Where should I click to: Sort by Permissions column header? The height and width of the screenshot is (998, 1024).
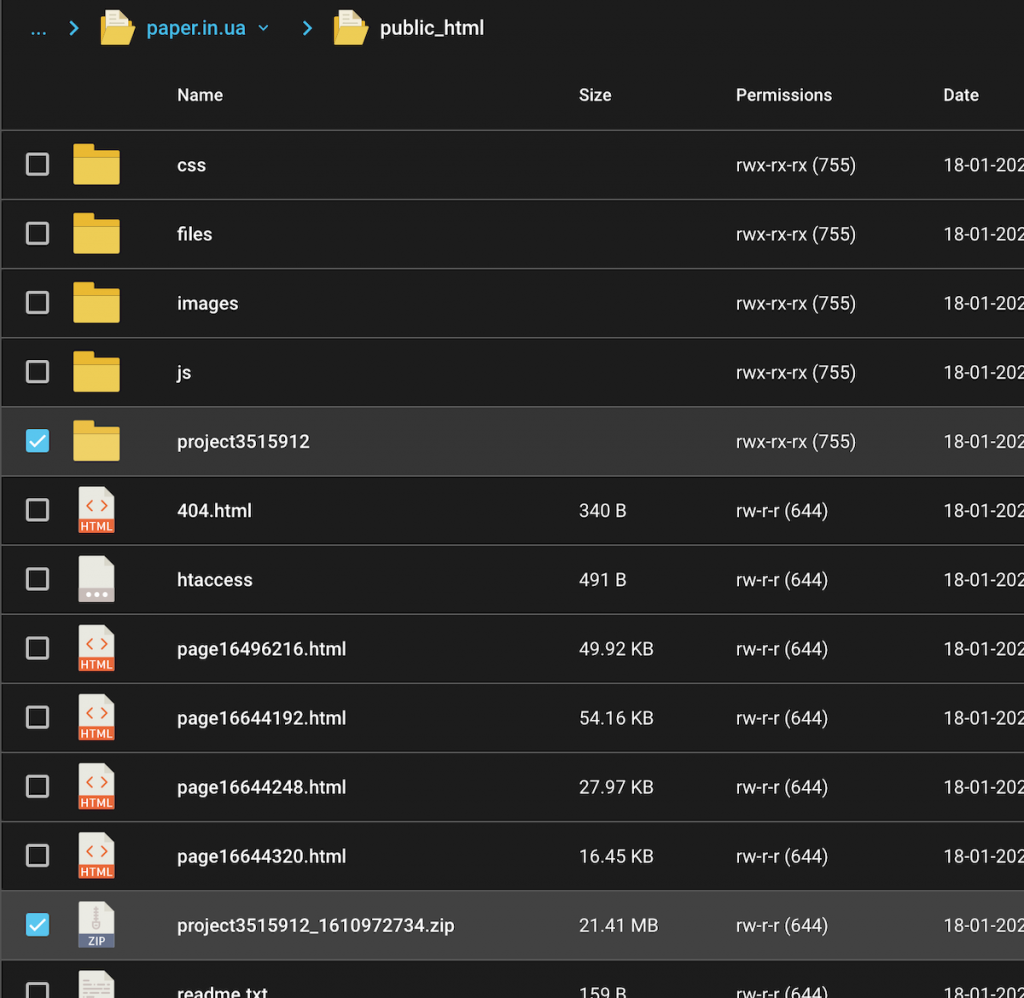(x=784, y=95)
